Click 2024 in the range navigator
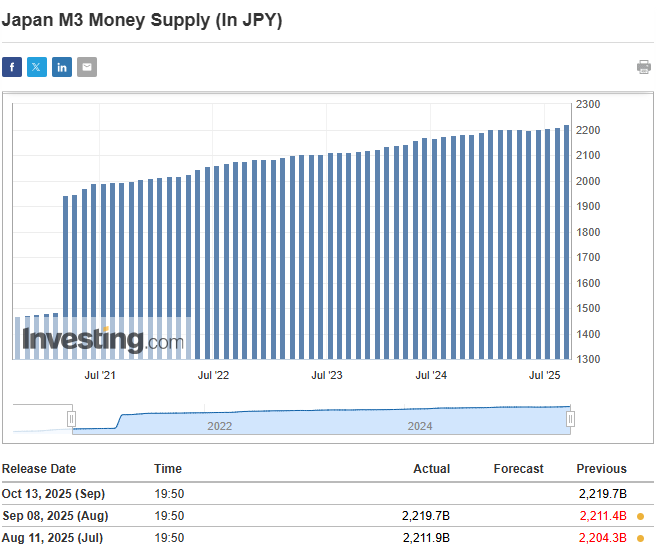 [420, 426]
